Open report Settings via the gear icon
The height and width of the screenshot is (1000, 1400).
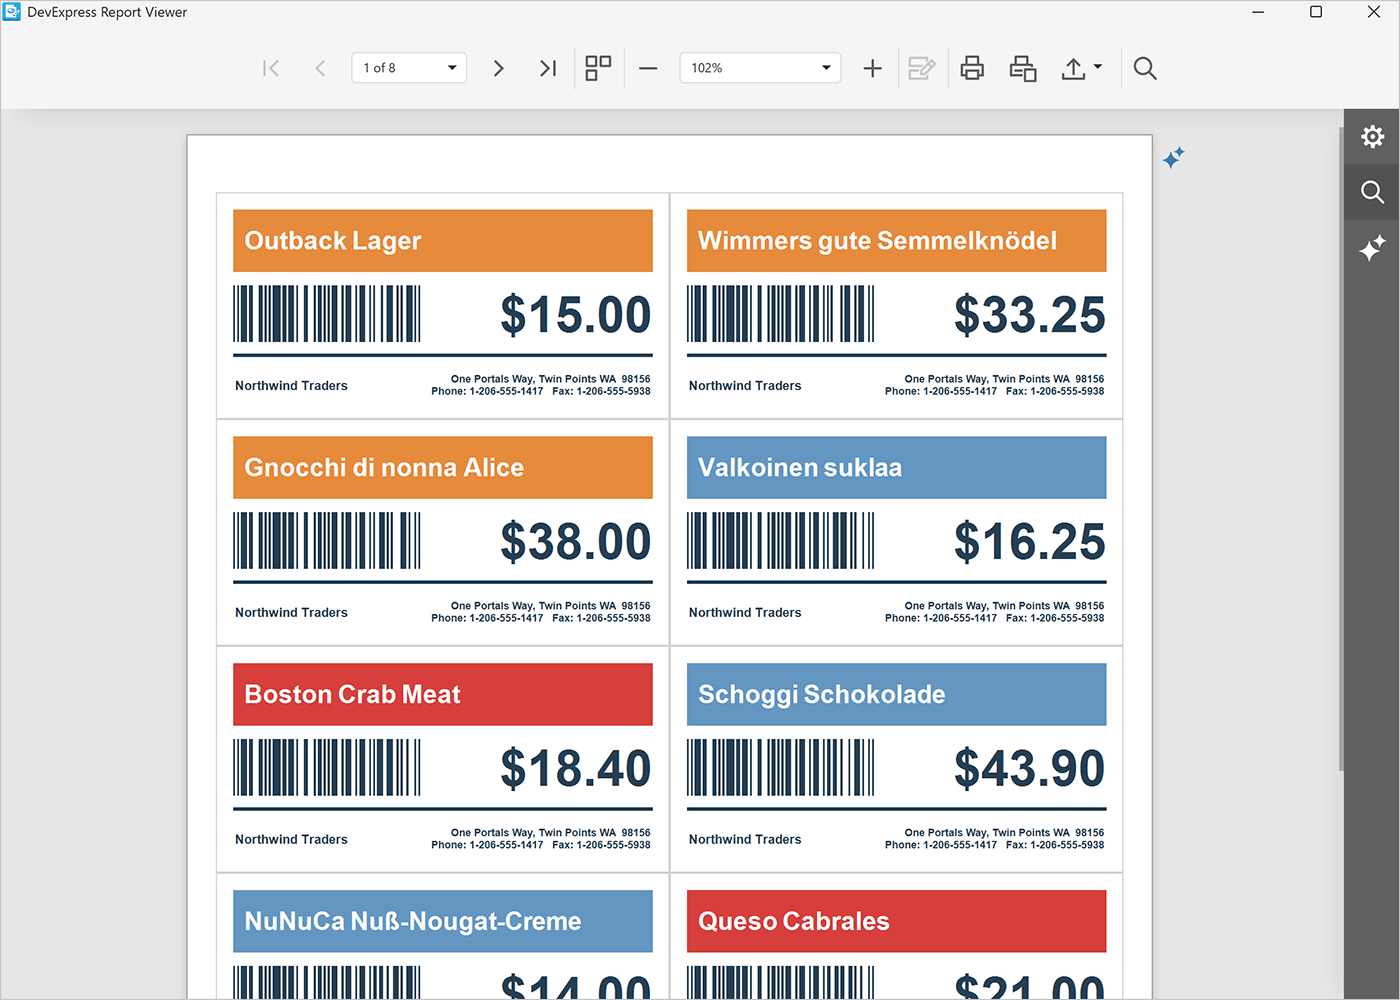coord(1372,136)
